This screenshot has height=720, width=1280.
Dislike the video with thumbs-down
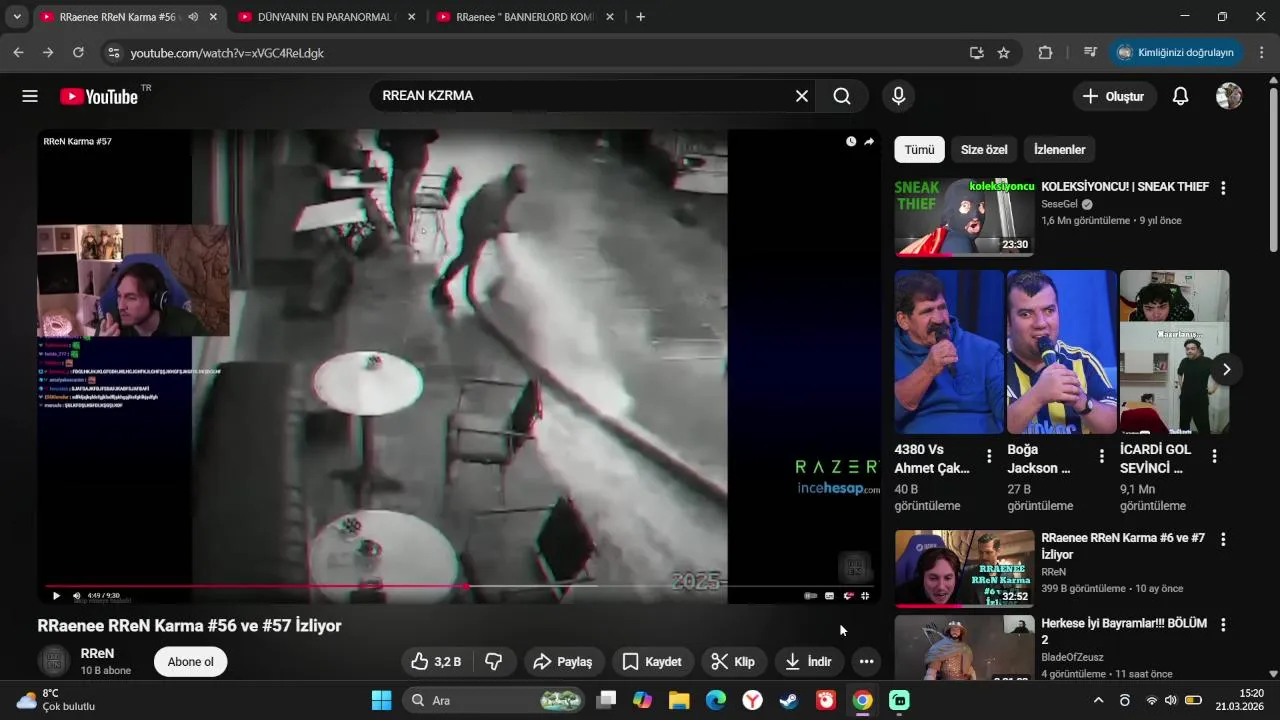[x=494, y=661]
